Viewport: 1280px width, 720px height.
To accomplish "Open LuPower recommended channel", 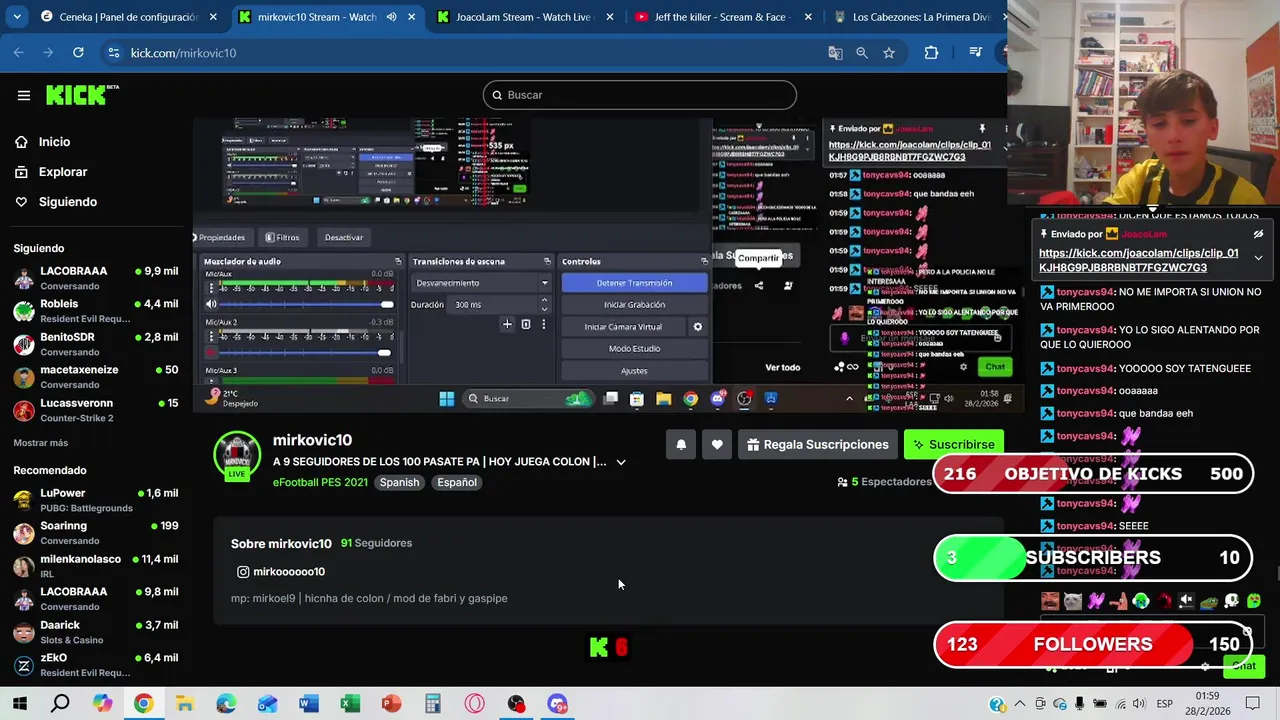I will [96, 500].
